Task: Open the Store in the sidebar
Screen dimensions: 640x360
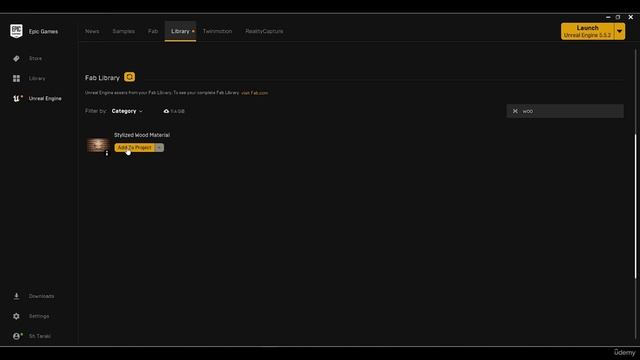Action: (35, 58)
